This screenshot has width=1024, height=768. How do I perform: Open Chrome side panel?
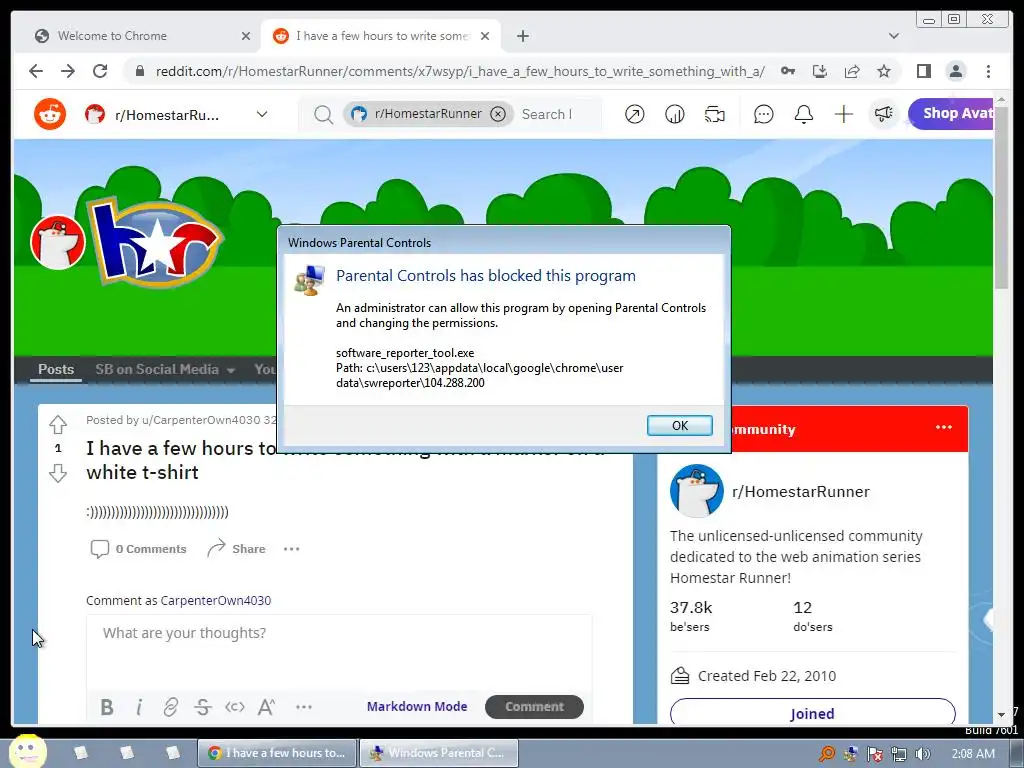[923, 71]
